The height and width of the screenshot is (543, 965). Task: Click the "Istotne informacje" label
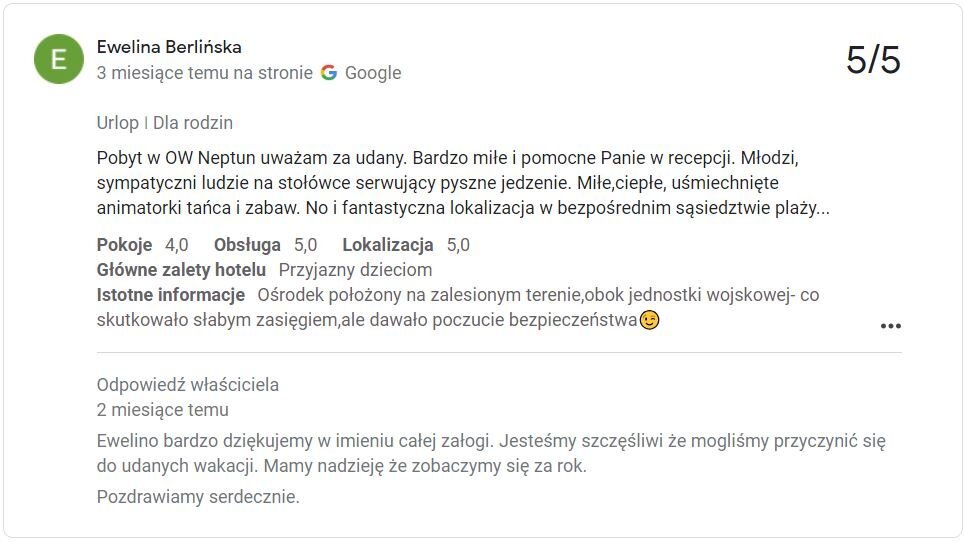click(171, 295)
